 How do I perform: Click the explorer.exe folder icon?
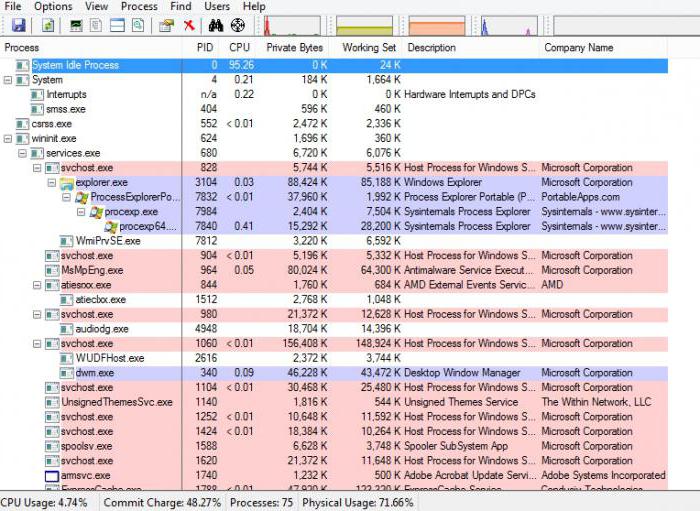(x=67, y=183)
